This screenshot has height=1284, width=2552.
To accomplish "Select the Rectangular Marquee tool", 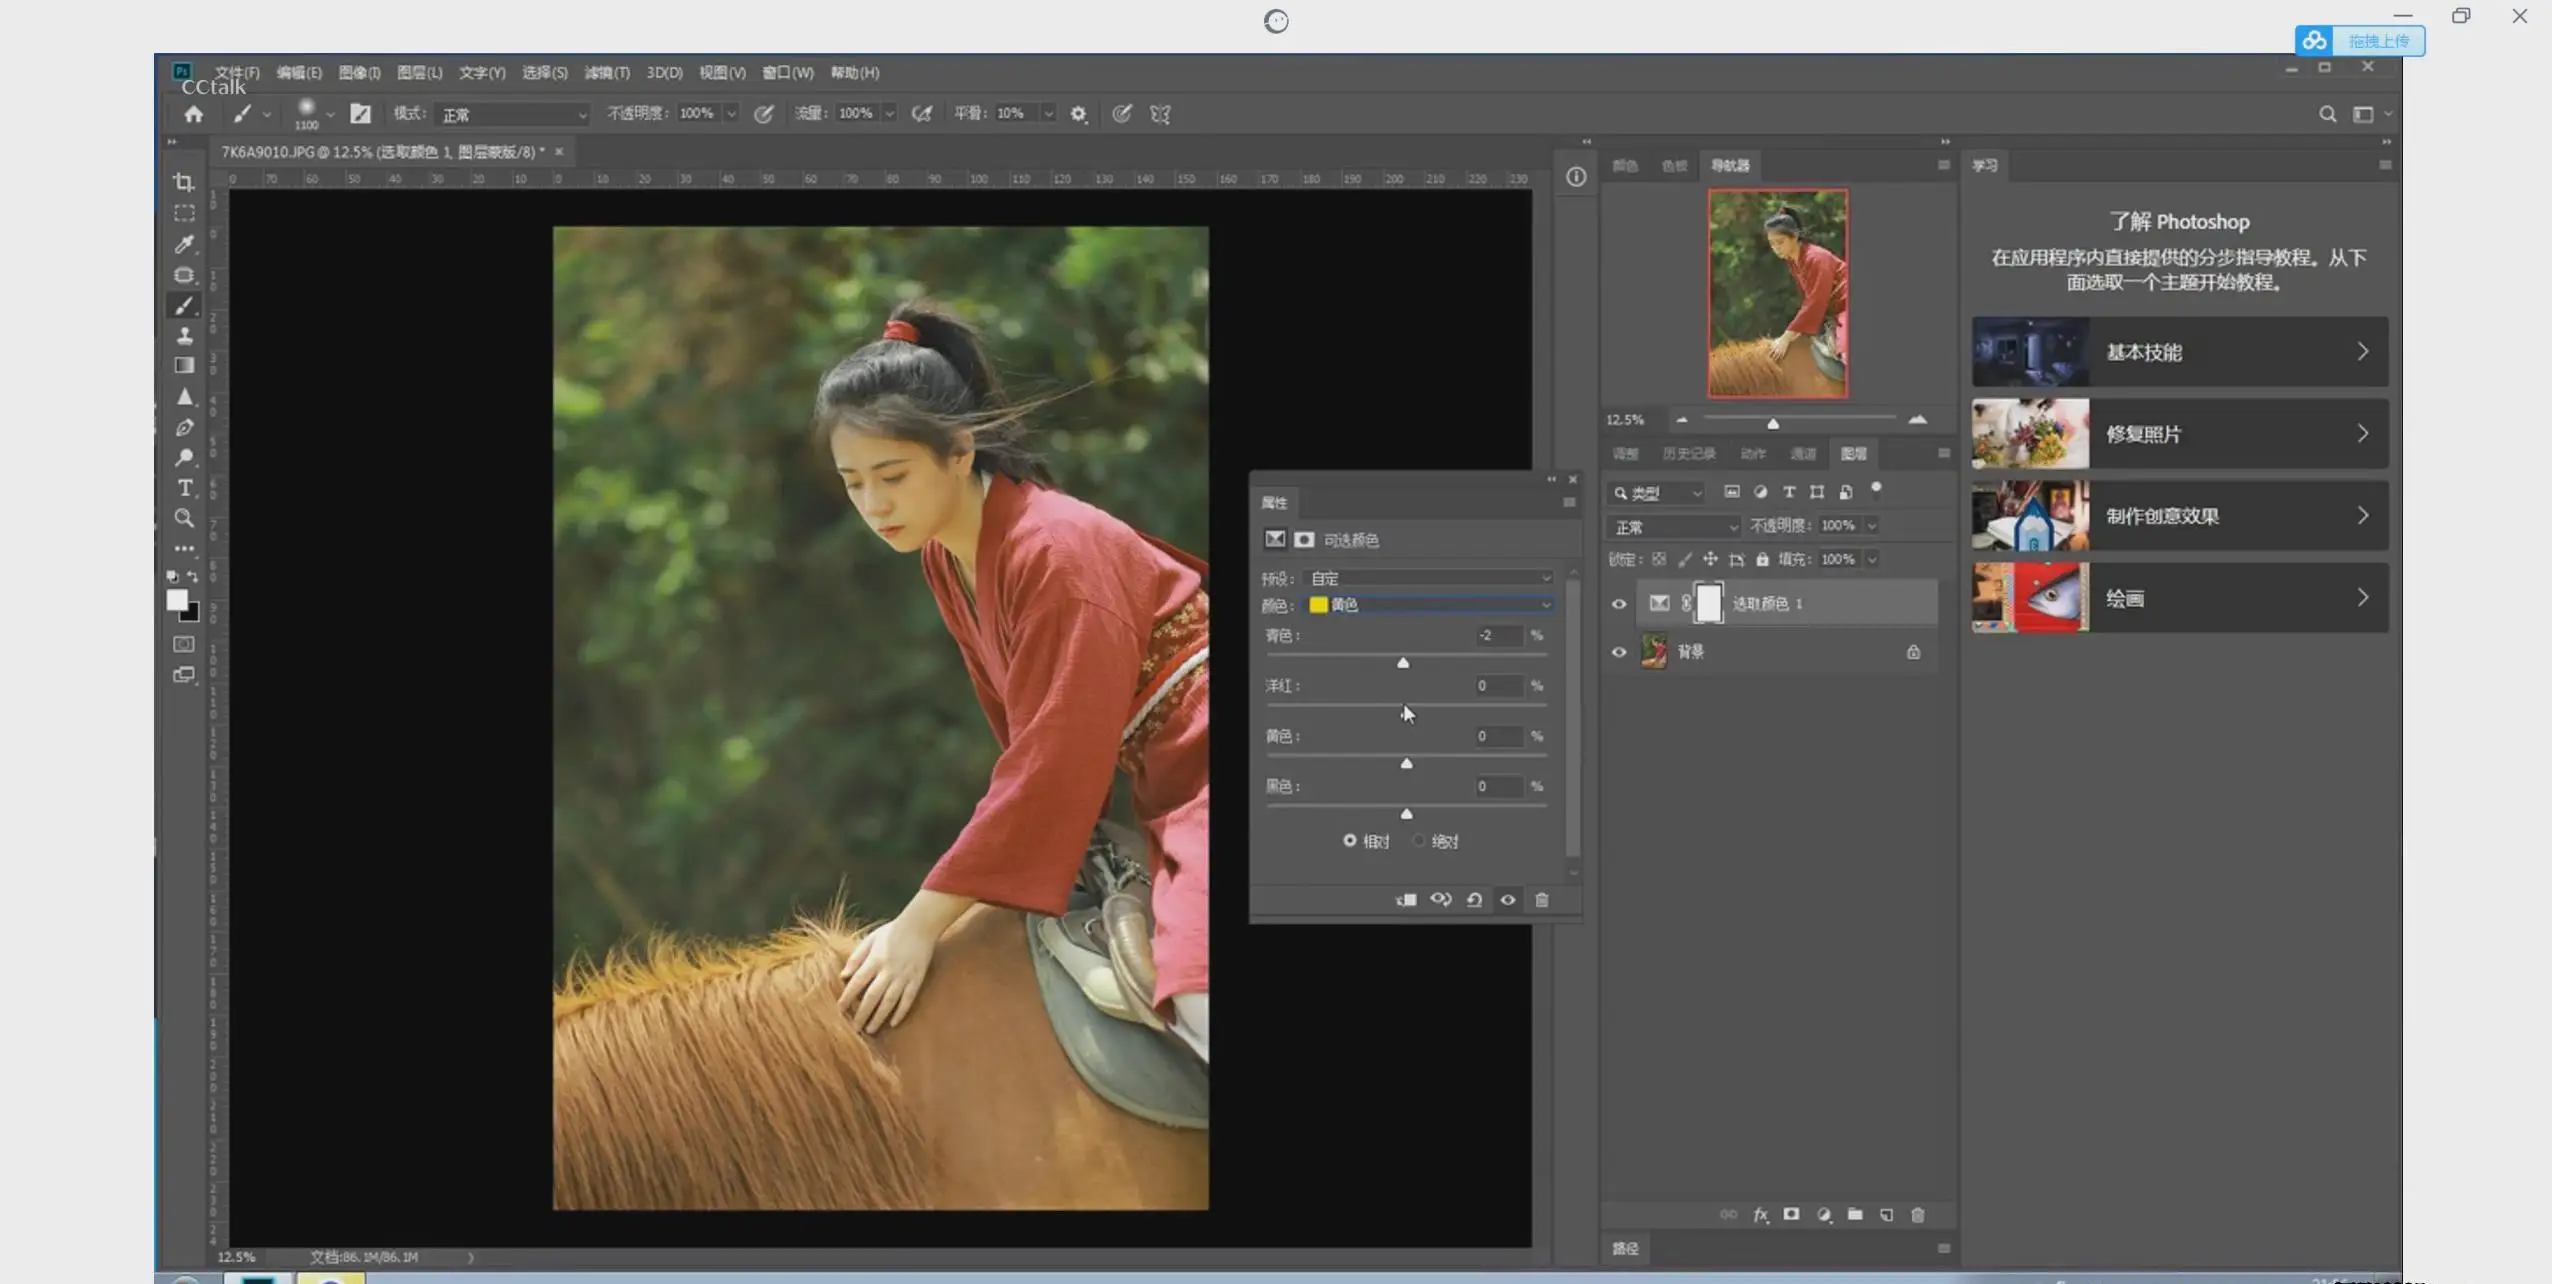I will 184,213.
